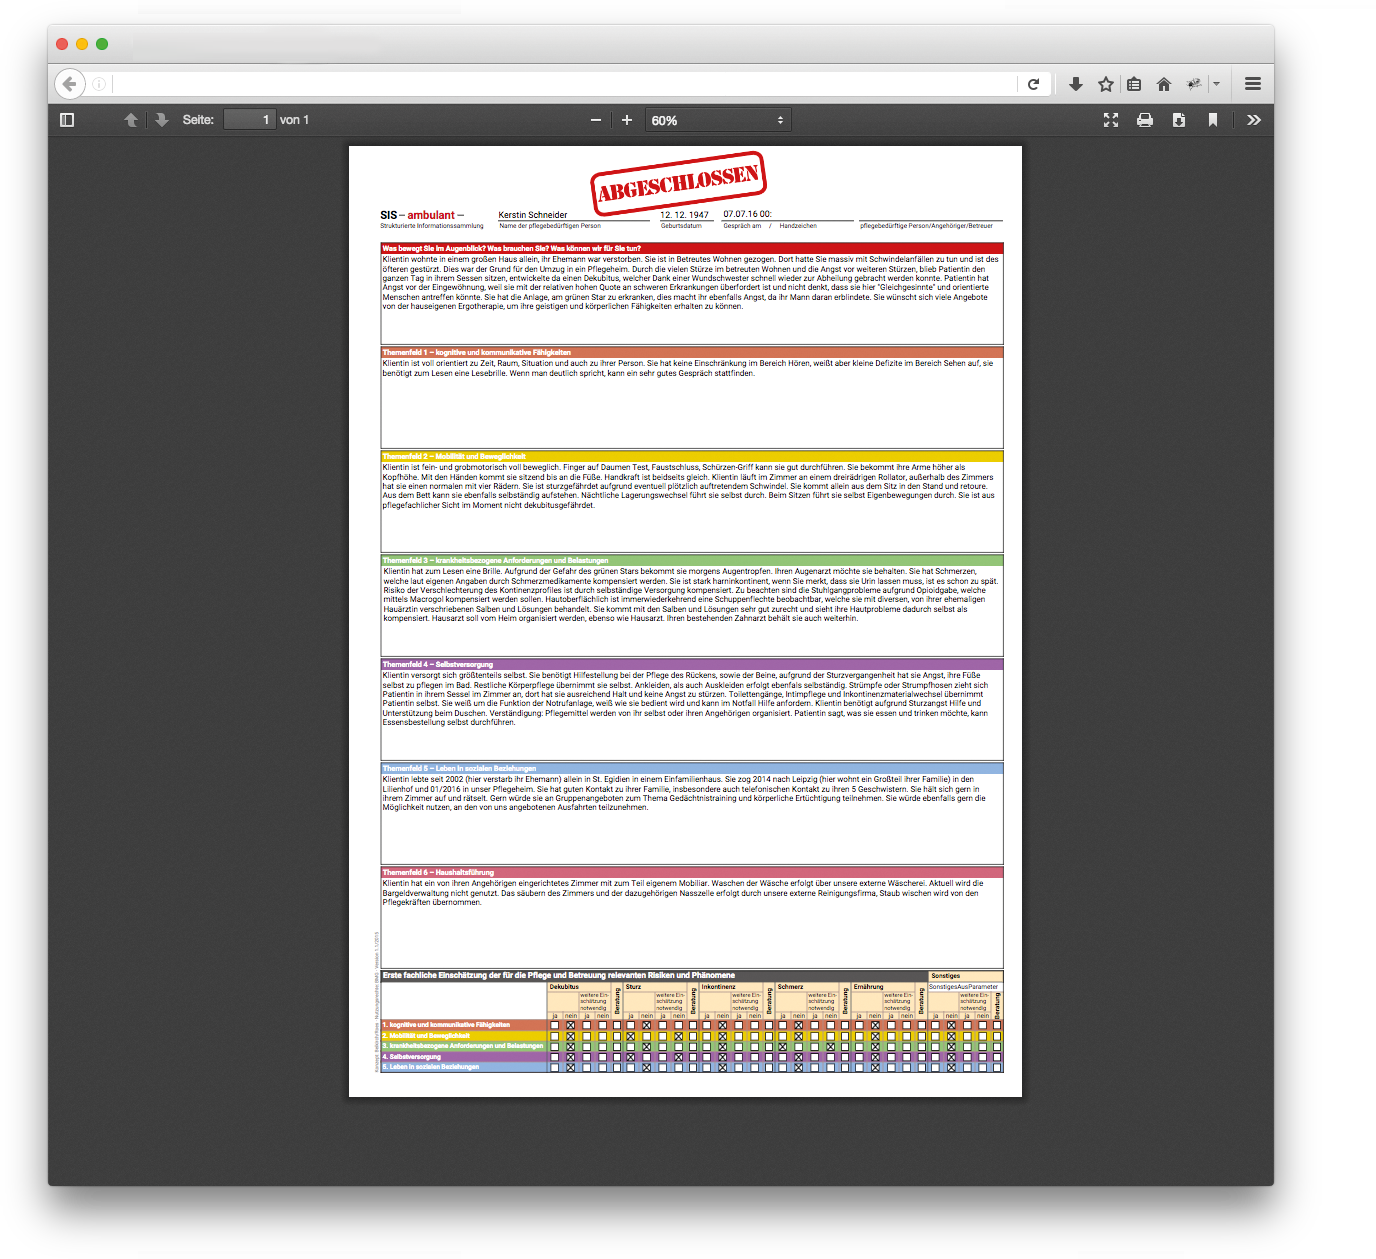Go to the next PDF page

[x=161, y=120]
